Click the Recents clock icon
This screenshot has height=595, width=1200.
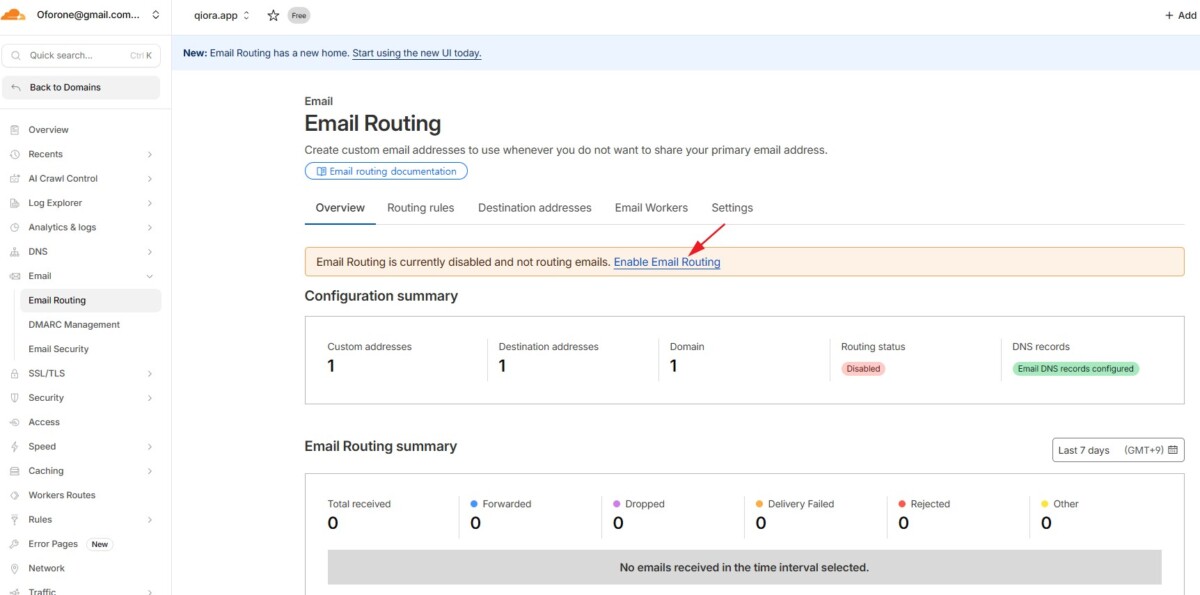pyautogui.click(x=15, y=154)
